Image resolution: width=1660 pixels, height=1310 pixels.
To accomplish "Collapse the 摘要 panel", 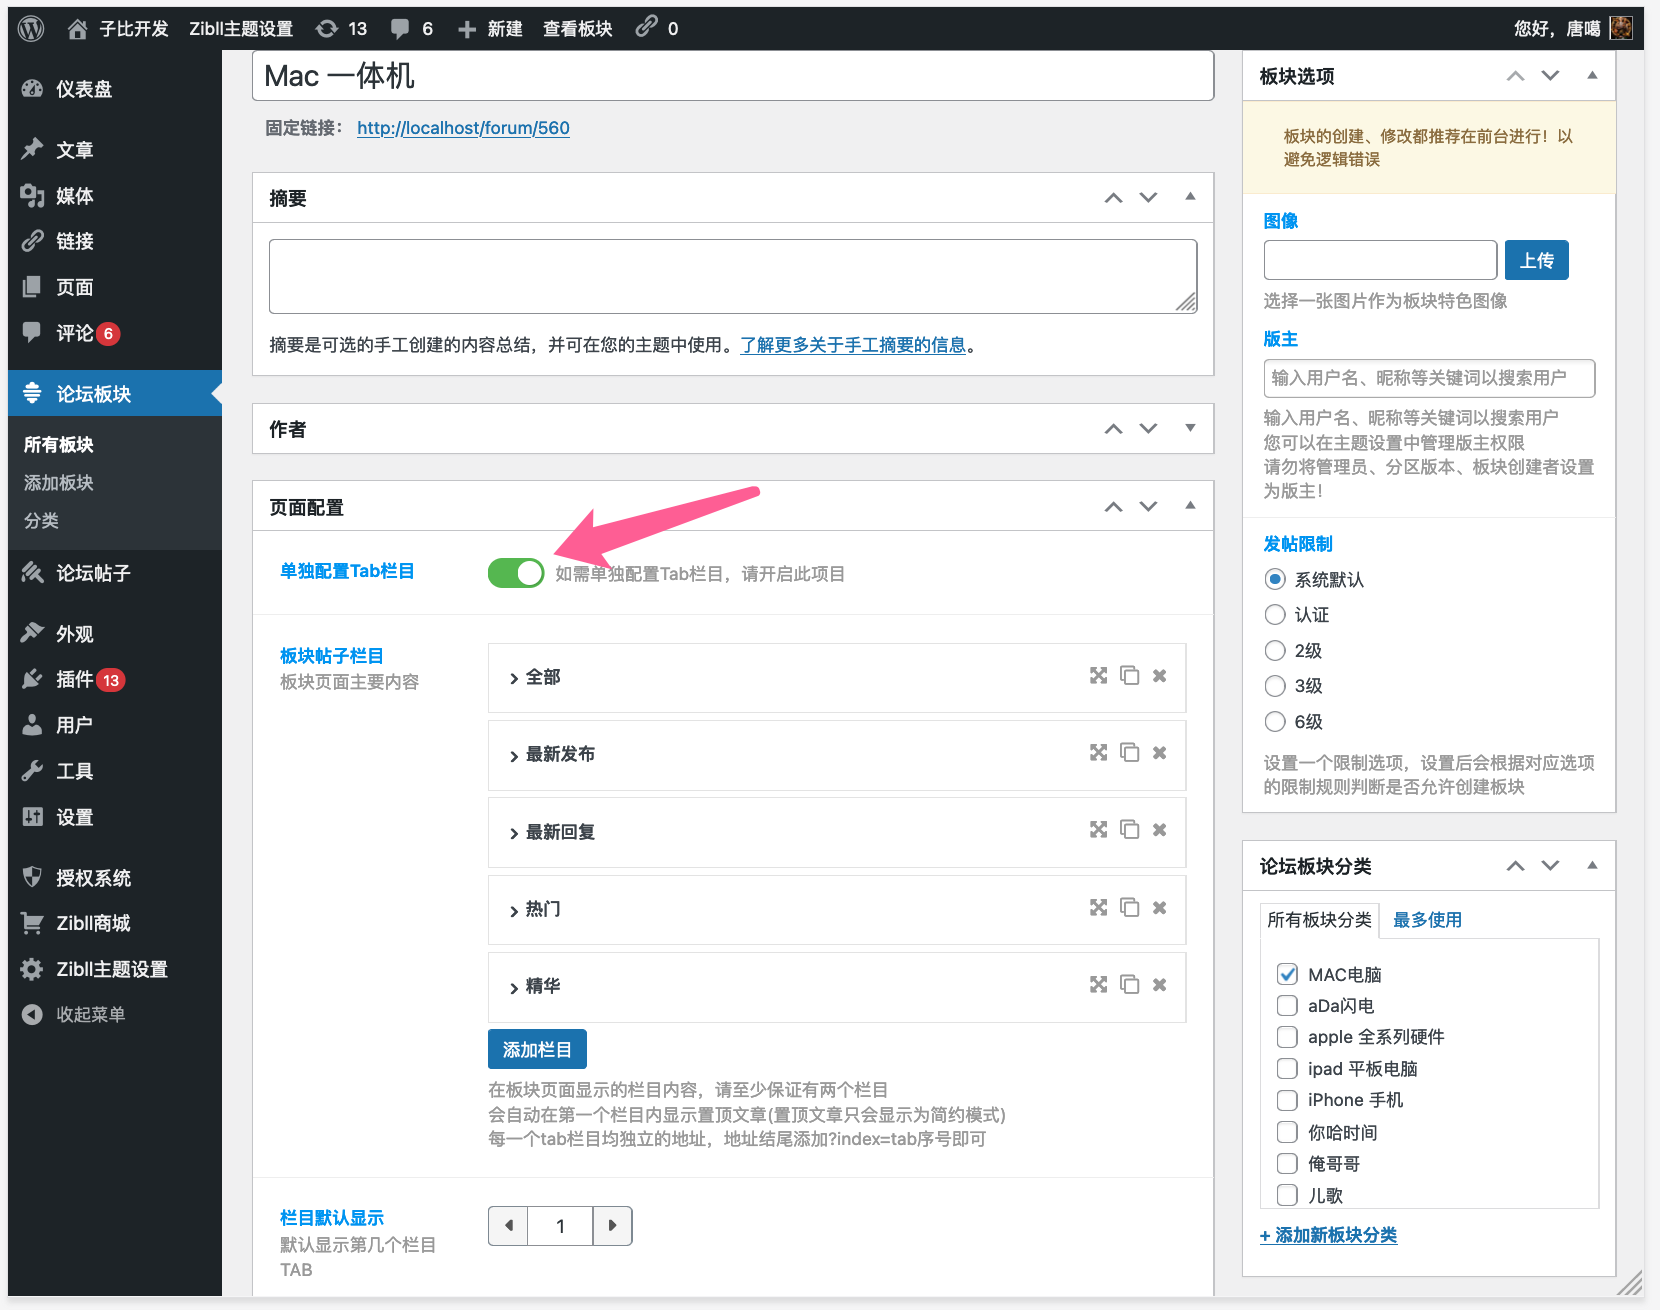I will 1189,197.
